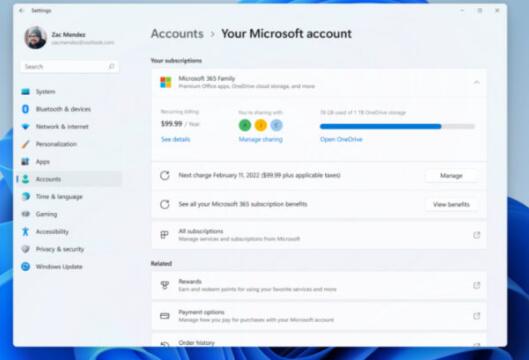Open Personalization in sidebar

pyautogui.click(x=69, y=144)
